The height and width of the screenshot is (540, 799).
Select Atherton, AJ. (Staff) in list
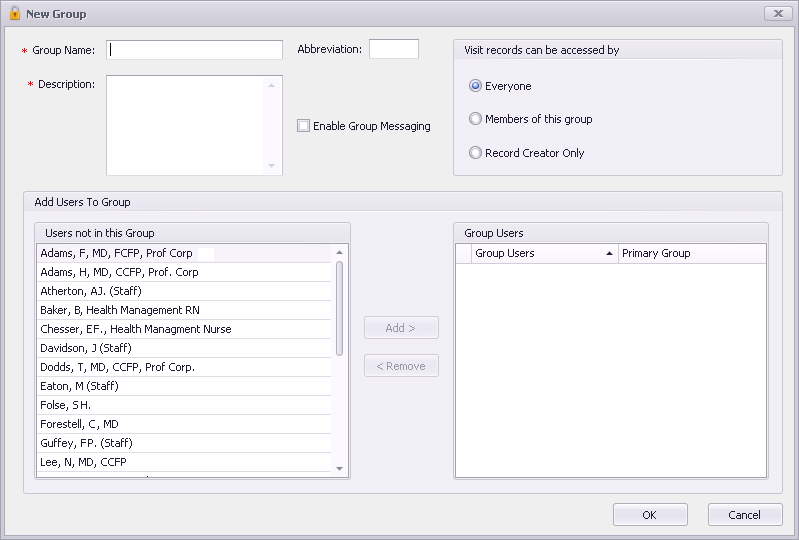pyautogui.click(x=184, y=291)
